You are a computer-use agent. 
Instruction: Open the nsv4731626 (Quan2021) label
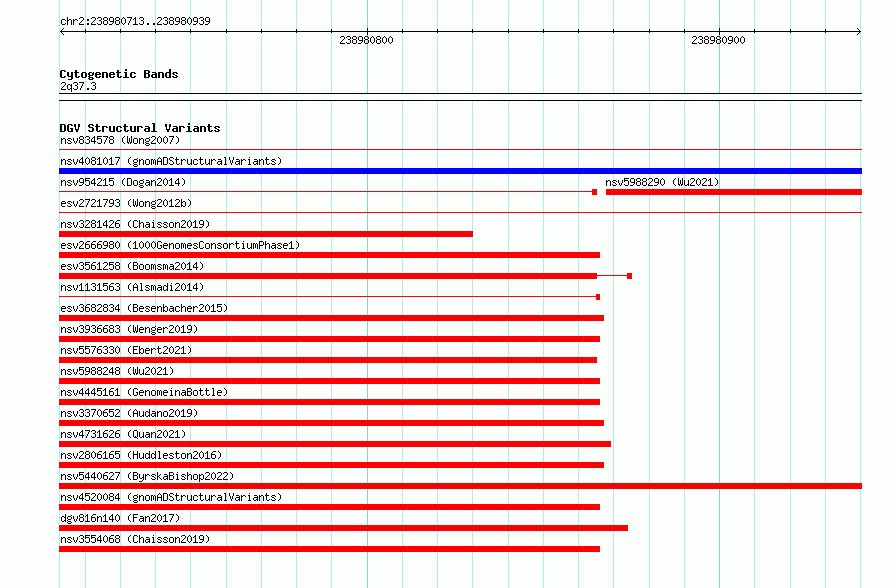pyautogui.click(x=123, y=434)
